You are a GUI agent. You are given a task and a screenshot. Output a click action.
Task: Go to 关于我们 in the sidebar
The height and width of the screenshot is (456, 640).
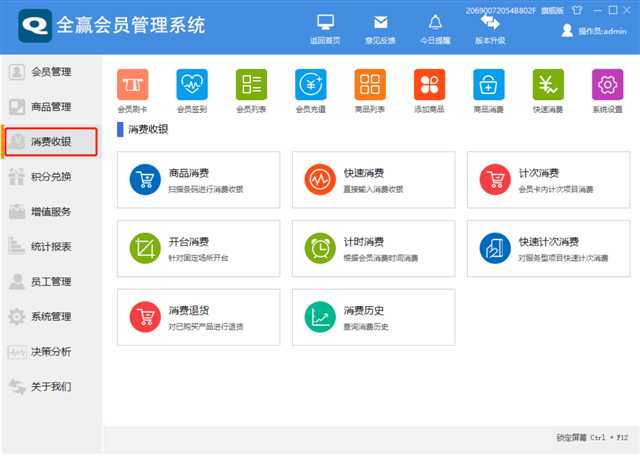[51, 386]
